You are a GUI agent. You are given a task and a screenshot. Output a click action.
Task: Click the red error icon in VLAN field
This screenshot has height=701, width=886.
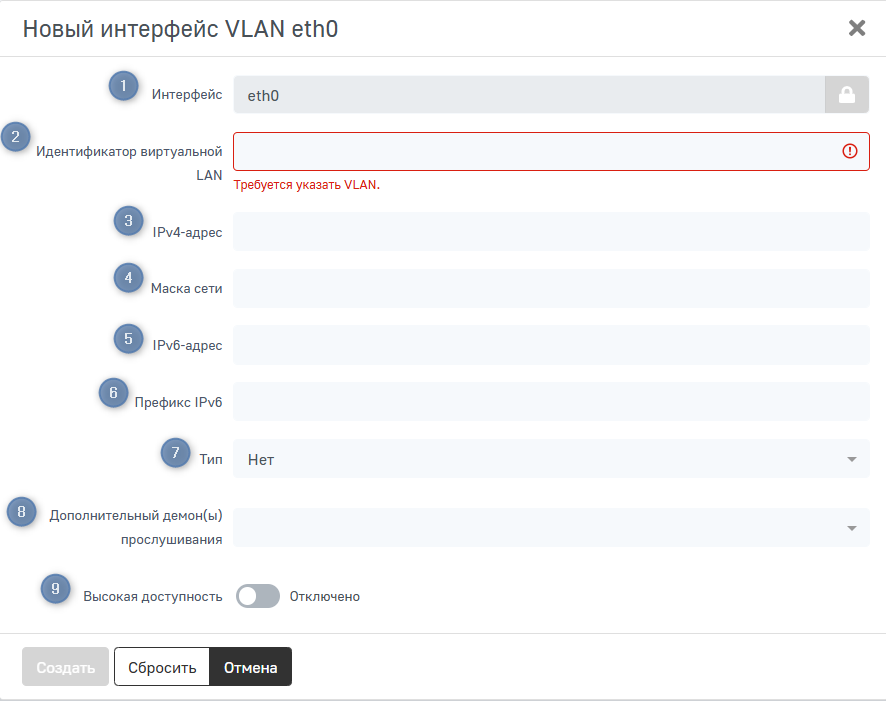[x=850, y=151]
